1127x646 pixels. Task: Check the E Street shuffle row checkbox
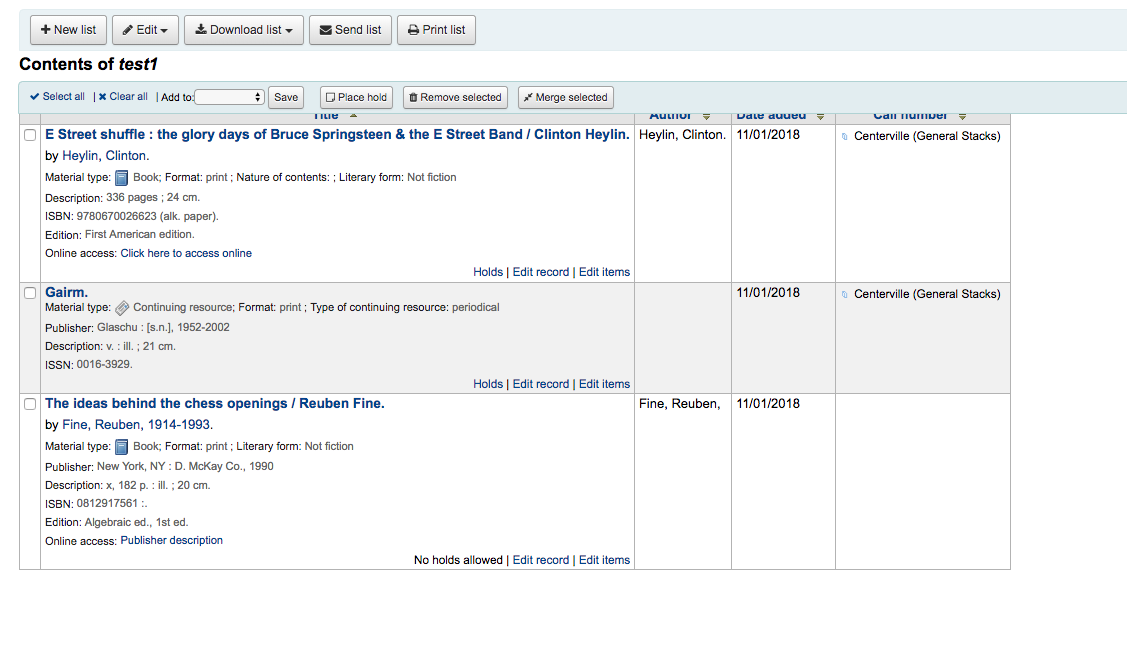(30, 136)
